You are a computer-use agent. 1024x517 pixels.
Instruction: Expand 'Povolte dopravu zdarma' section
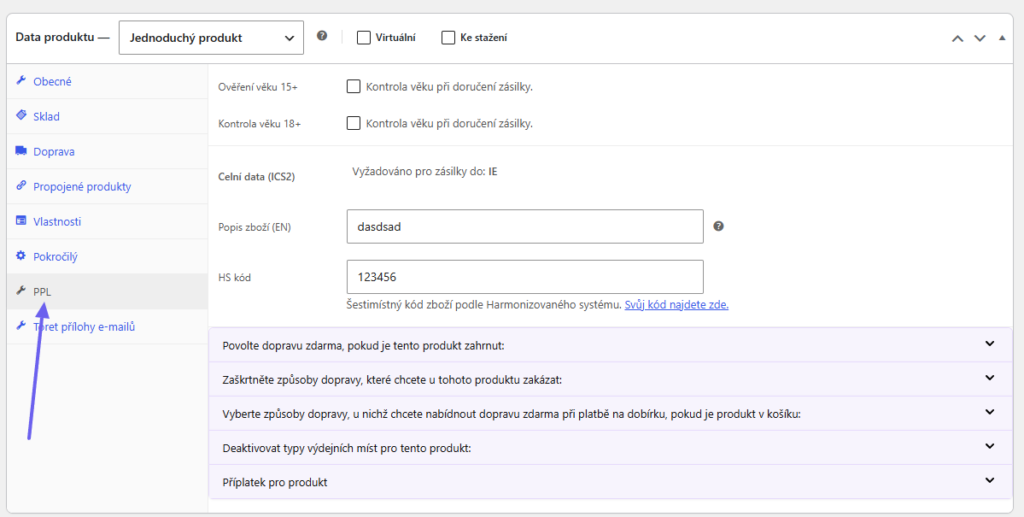609,345
